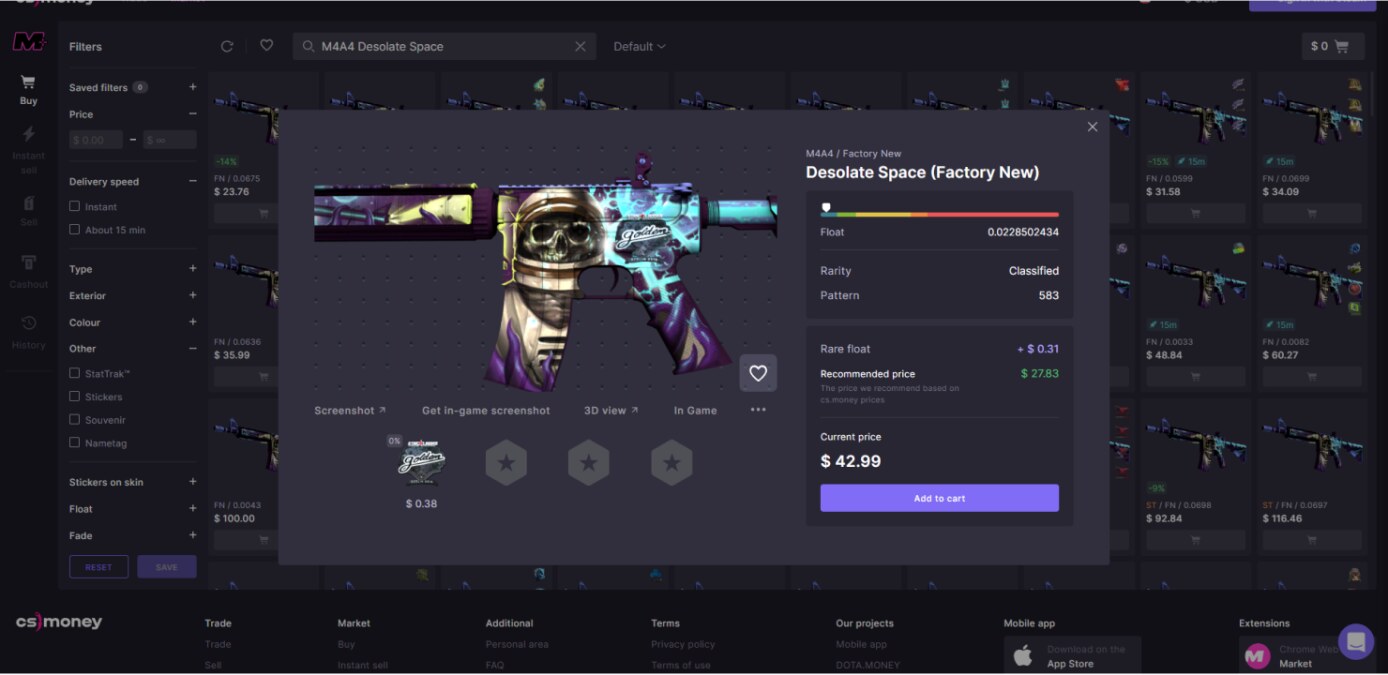Open the footer Buy link under Market
This screenshot has width=1388, height=675.
(x=346, y=645)
